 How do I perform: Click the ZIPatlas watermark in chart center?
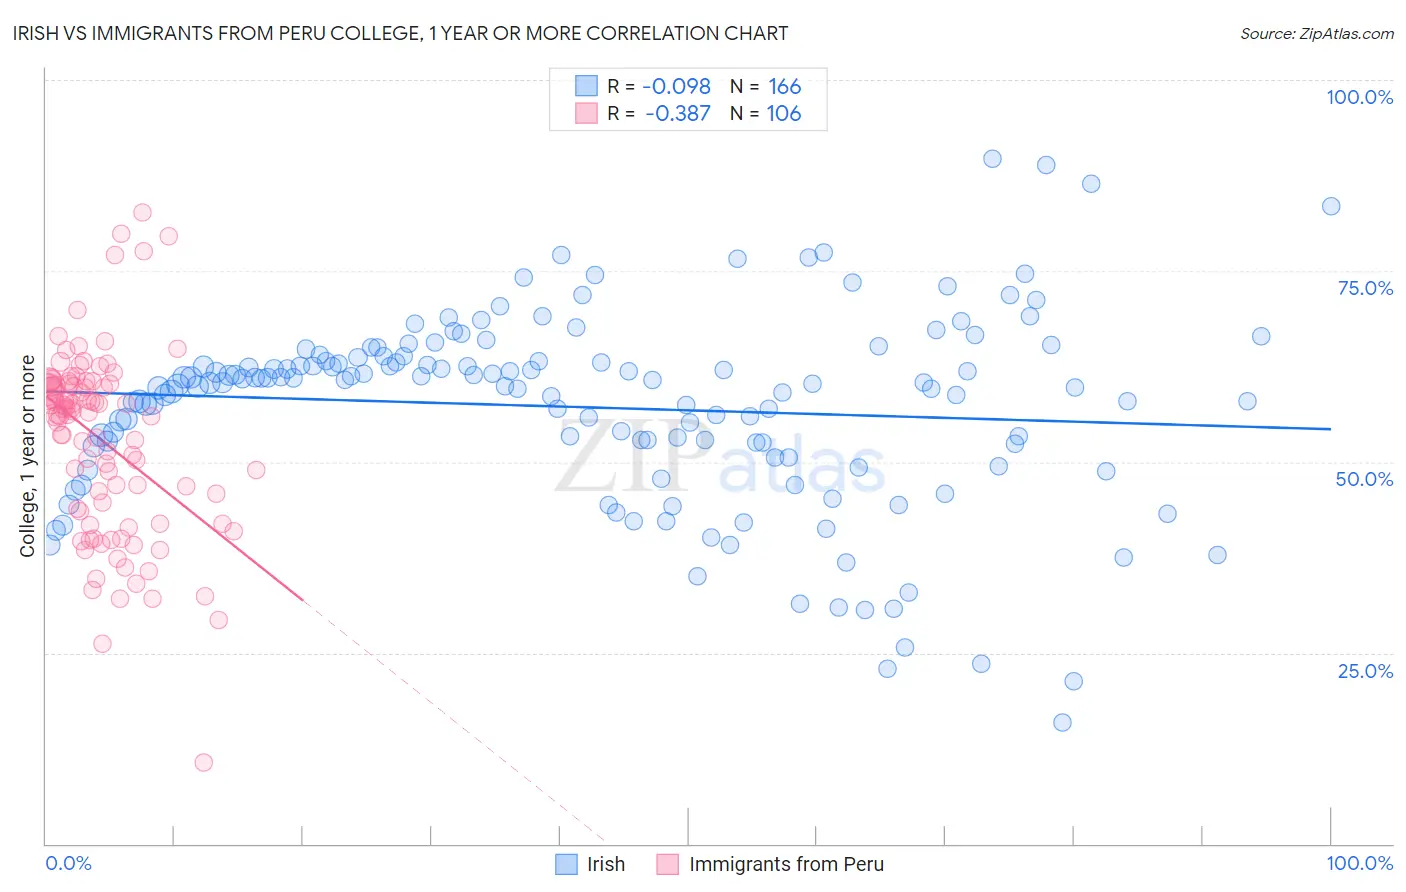pyautogui.click(x=720, y=459)
